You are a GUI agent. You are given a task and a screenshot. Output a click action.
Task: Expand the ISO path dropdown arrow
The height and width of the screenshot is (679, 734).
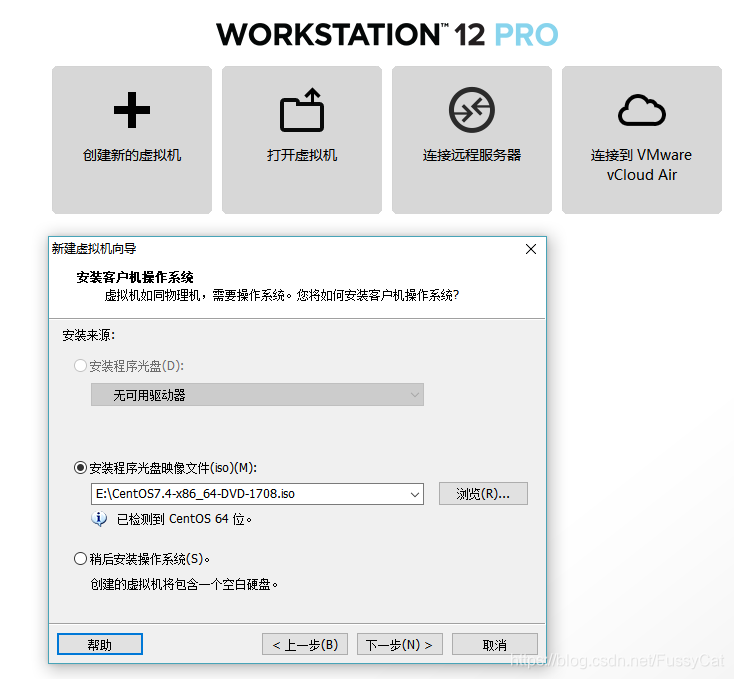[415, 494]
